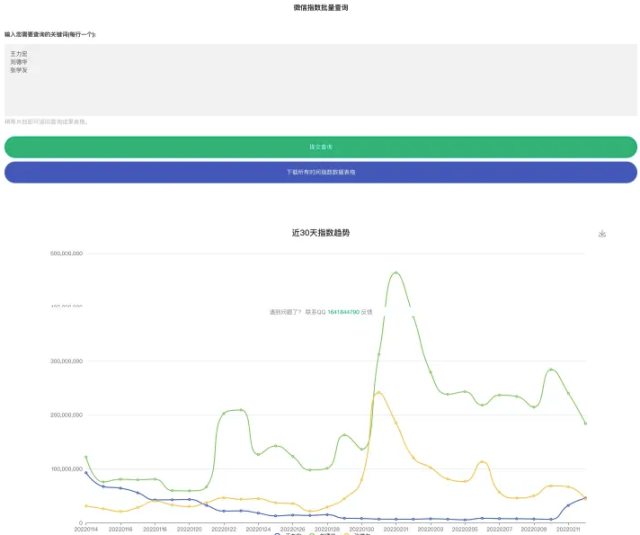Open the QQ number 1641844790 link
Image resolution: width=640 pixels, height=535 pixels.
[x=343, y=312]
